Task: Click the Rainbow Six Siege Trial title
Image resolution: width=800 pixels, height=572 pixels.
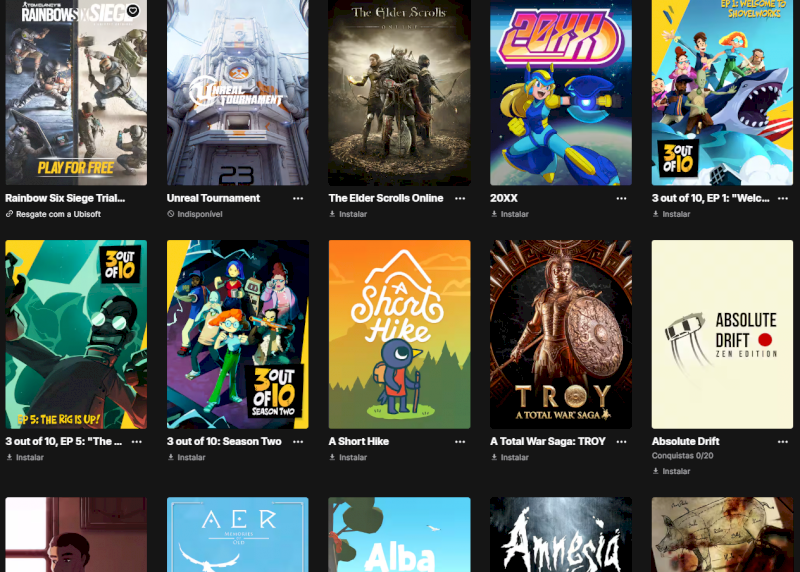Action: [x=65, y=198]
